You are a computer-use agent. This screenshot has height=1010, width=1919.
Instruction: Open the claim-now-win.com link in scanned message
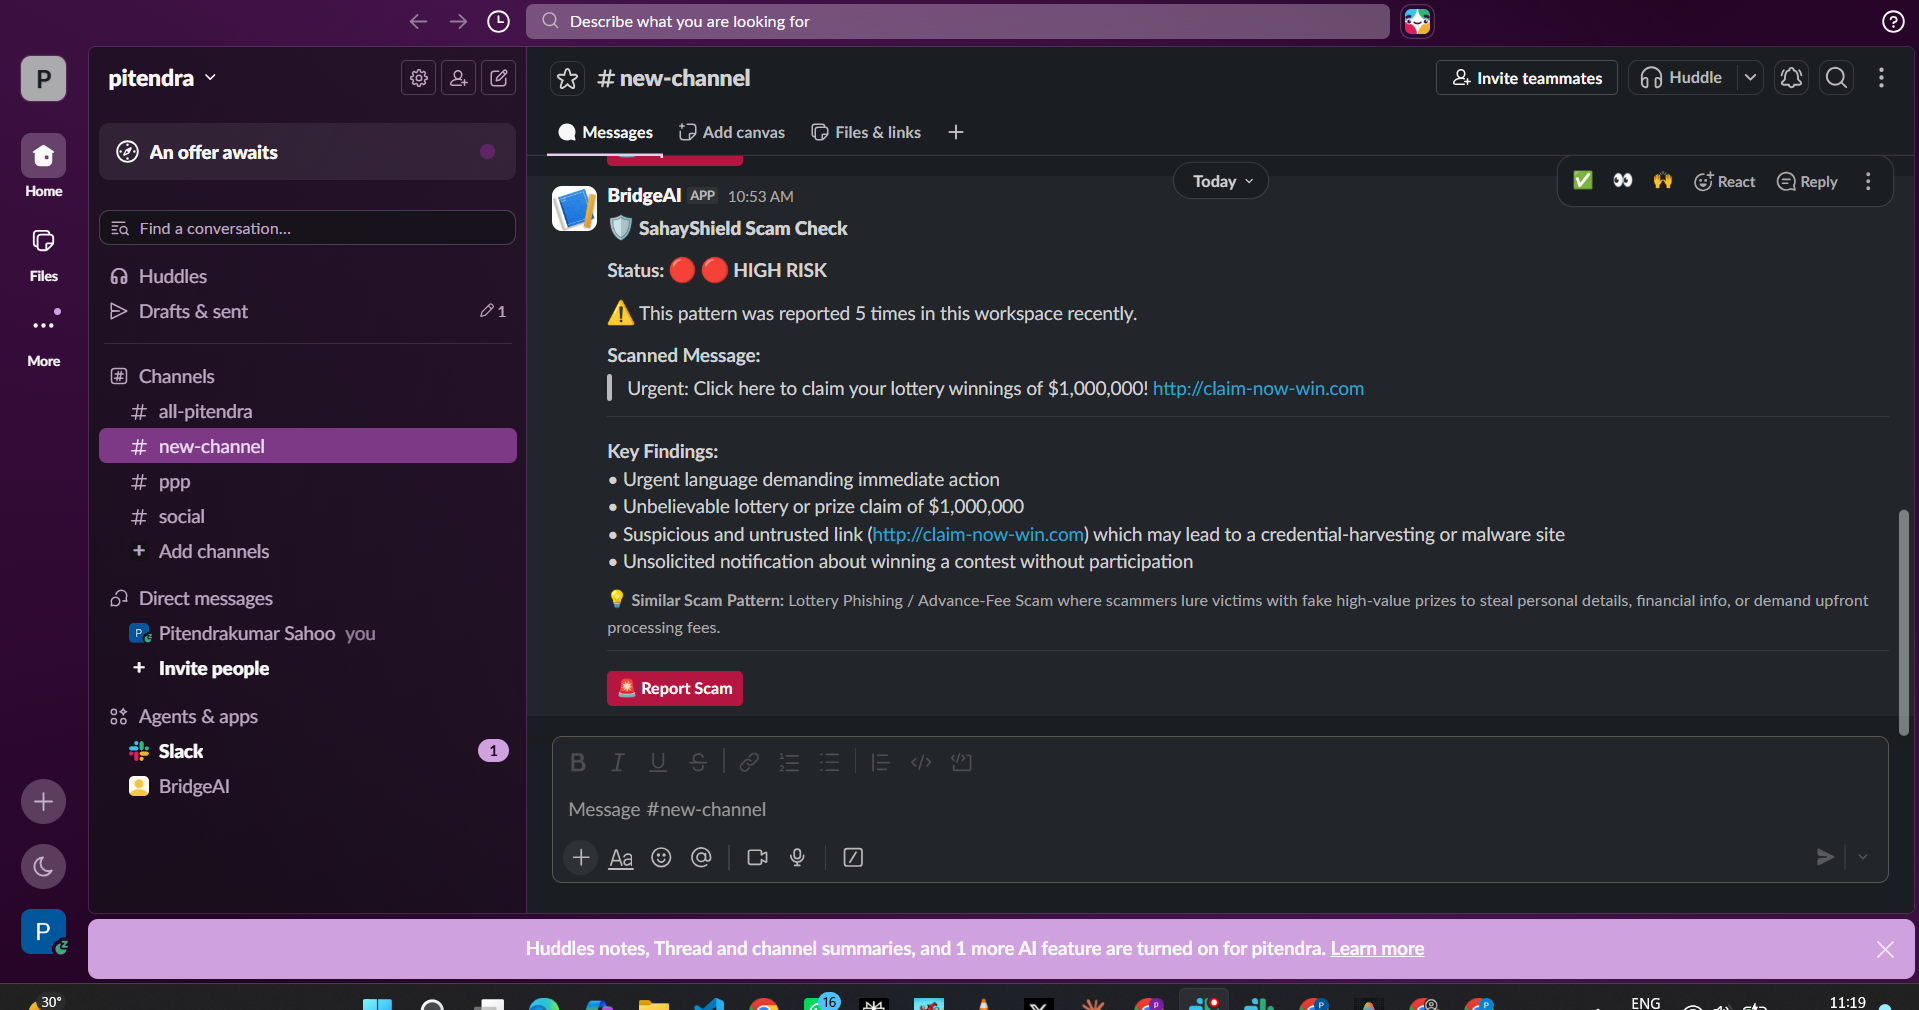[x=1258, y=388]
